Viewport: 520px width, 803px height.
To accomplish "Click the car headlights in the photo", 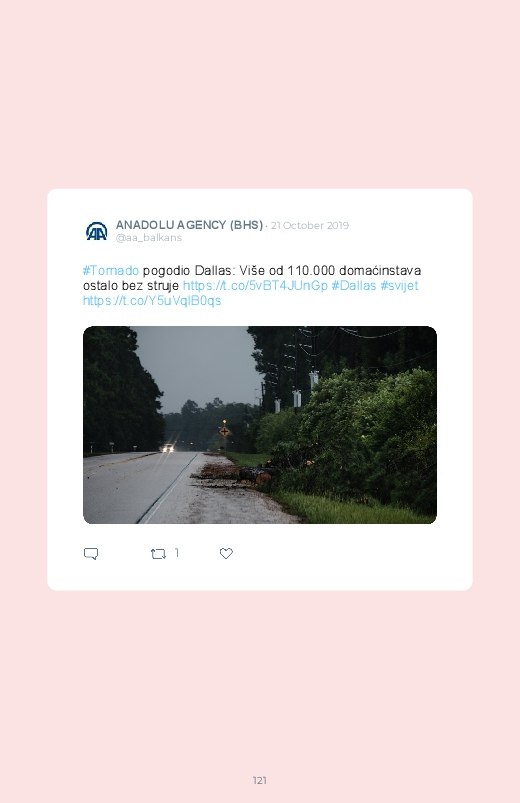I will (167, 448).
